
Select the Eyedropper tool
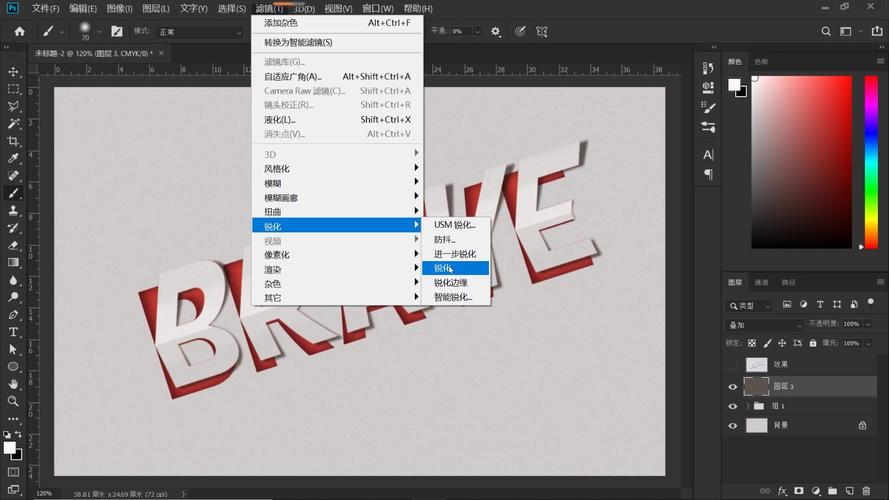coord(13,158)
